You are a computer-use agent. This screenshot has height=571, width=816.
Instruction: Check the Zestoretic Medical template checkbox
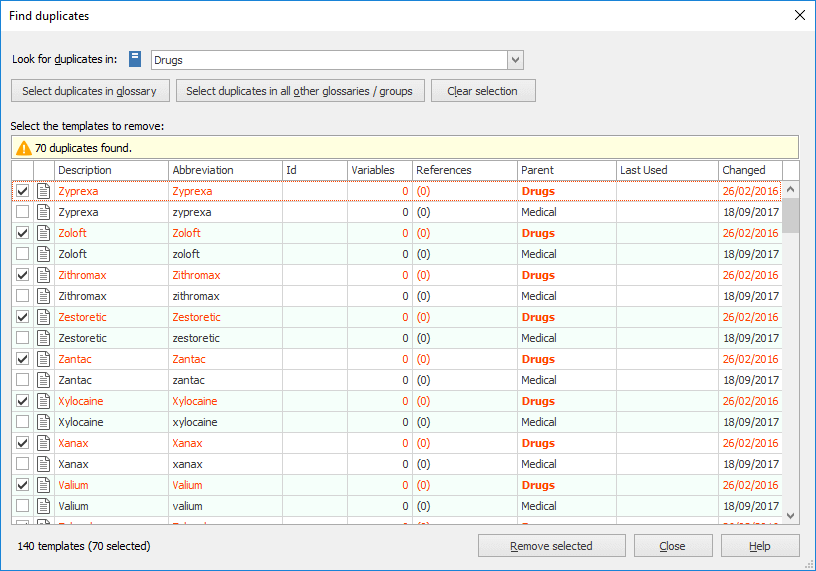click(x=22, y=338)
